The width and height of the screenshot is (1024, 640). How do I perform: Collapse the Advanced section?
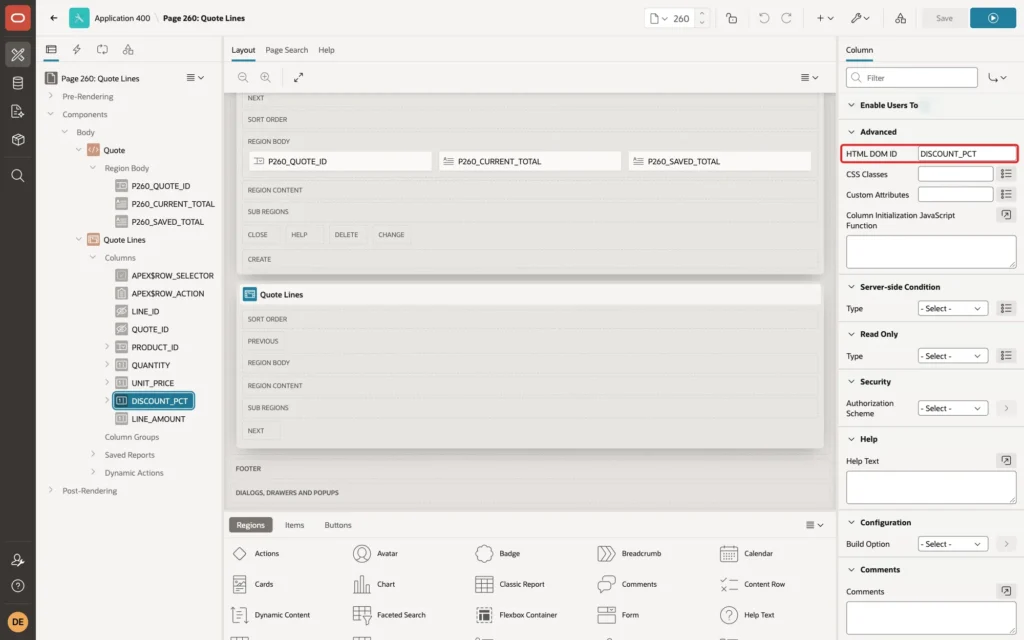[x=851, y=132]
